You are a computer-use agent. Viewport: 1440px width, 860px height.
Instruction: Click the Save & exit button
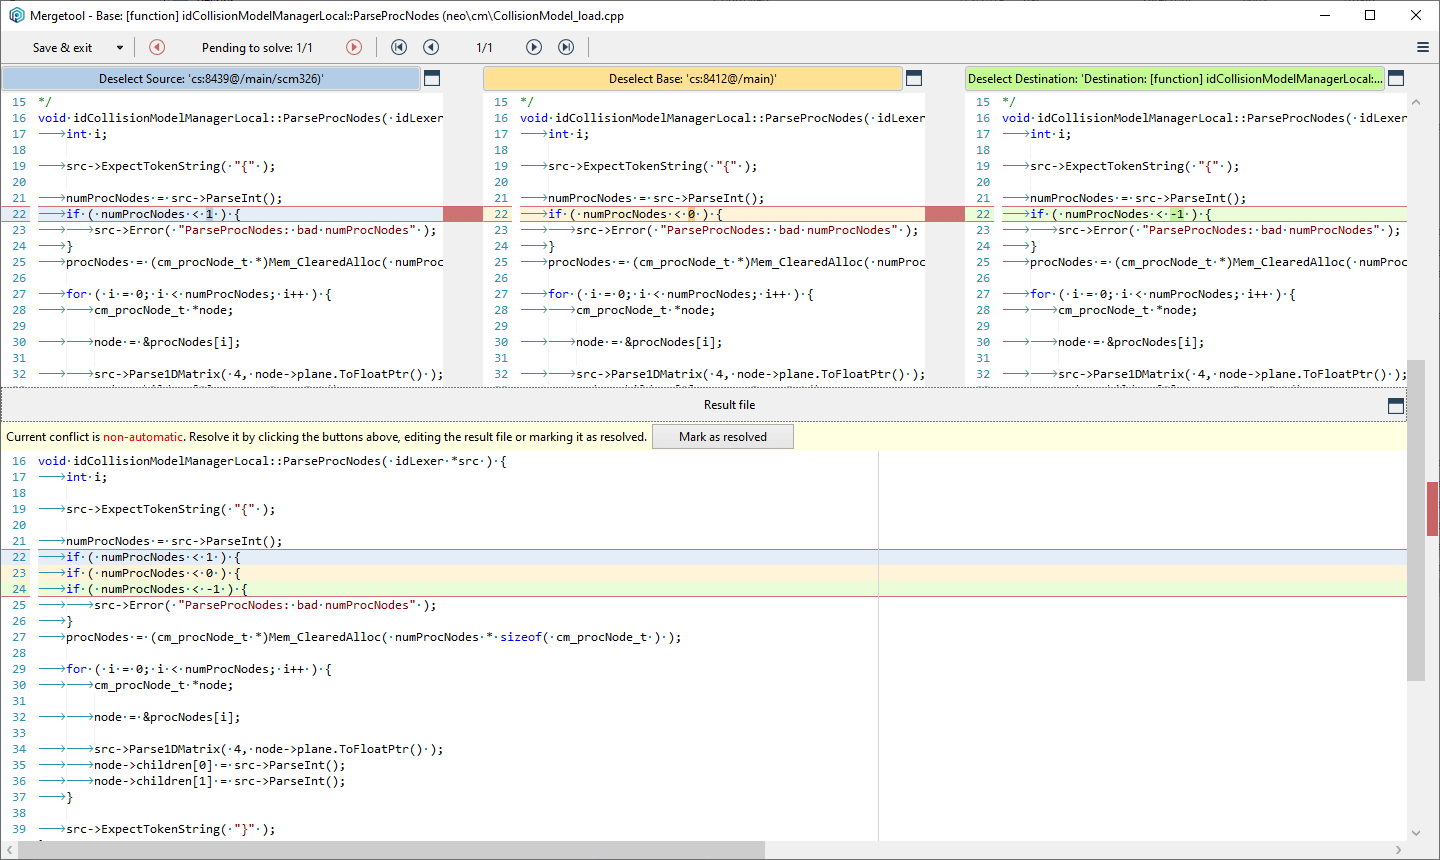62,48
